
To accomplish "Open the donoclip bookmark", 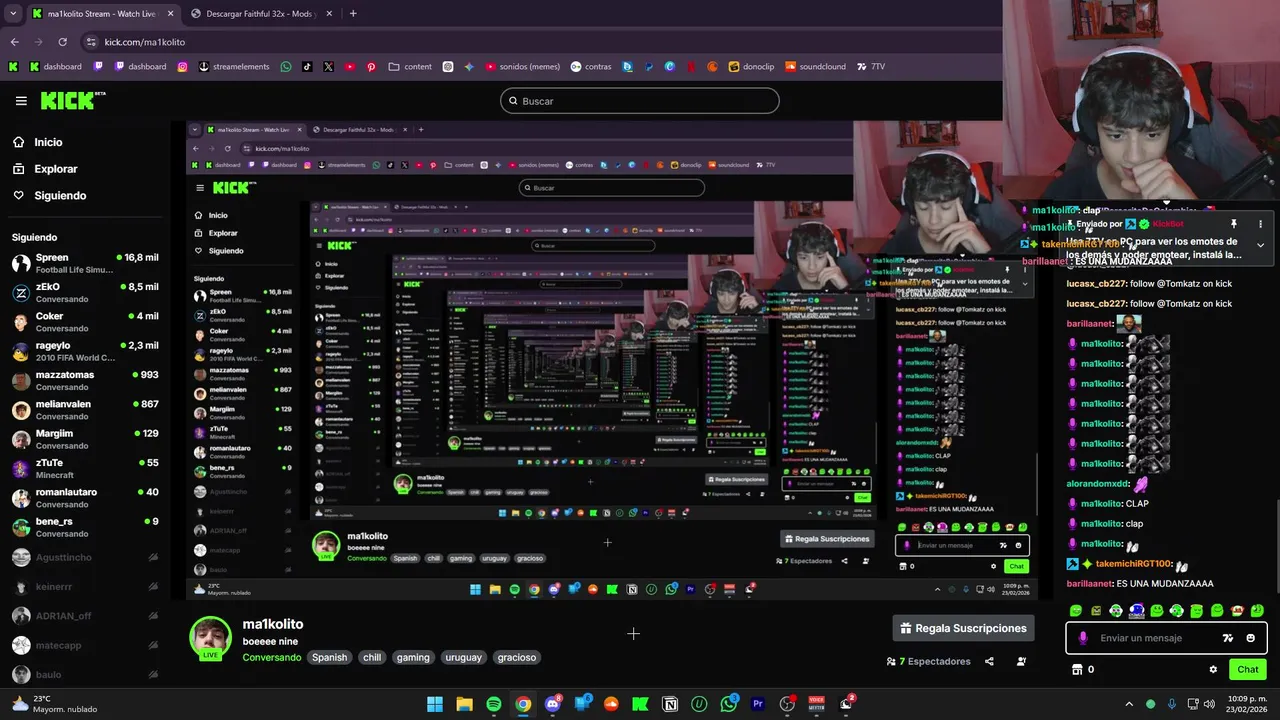I will coord(749,67).
